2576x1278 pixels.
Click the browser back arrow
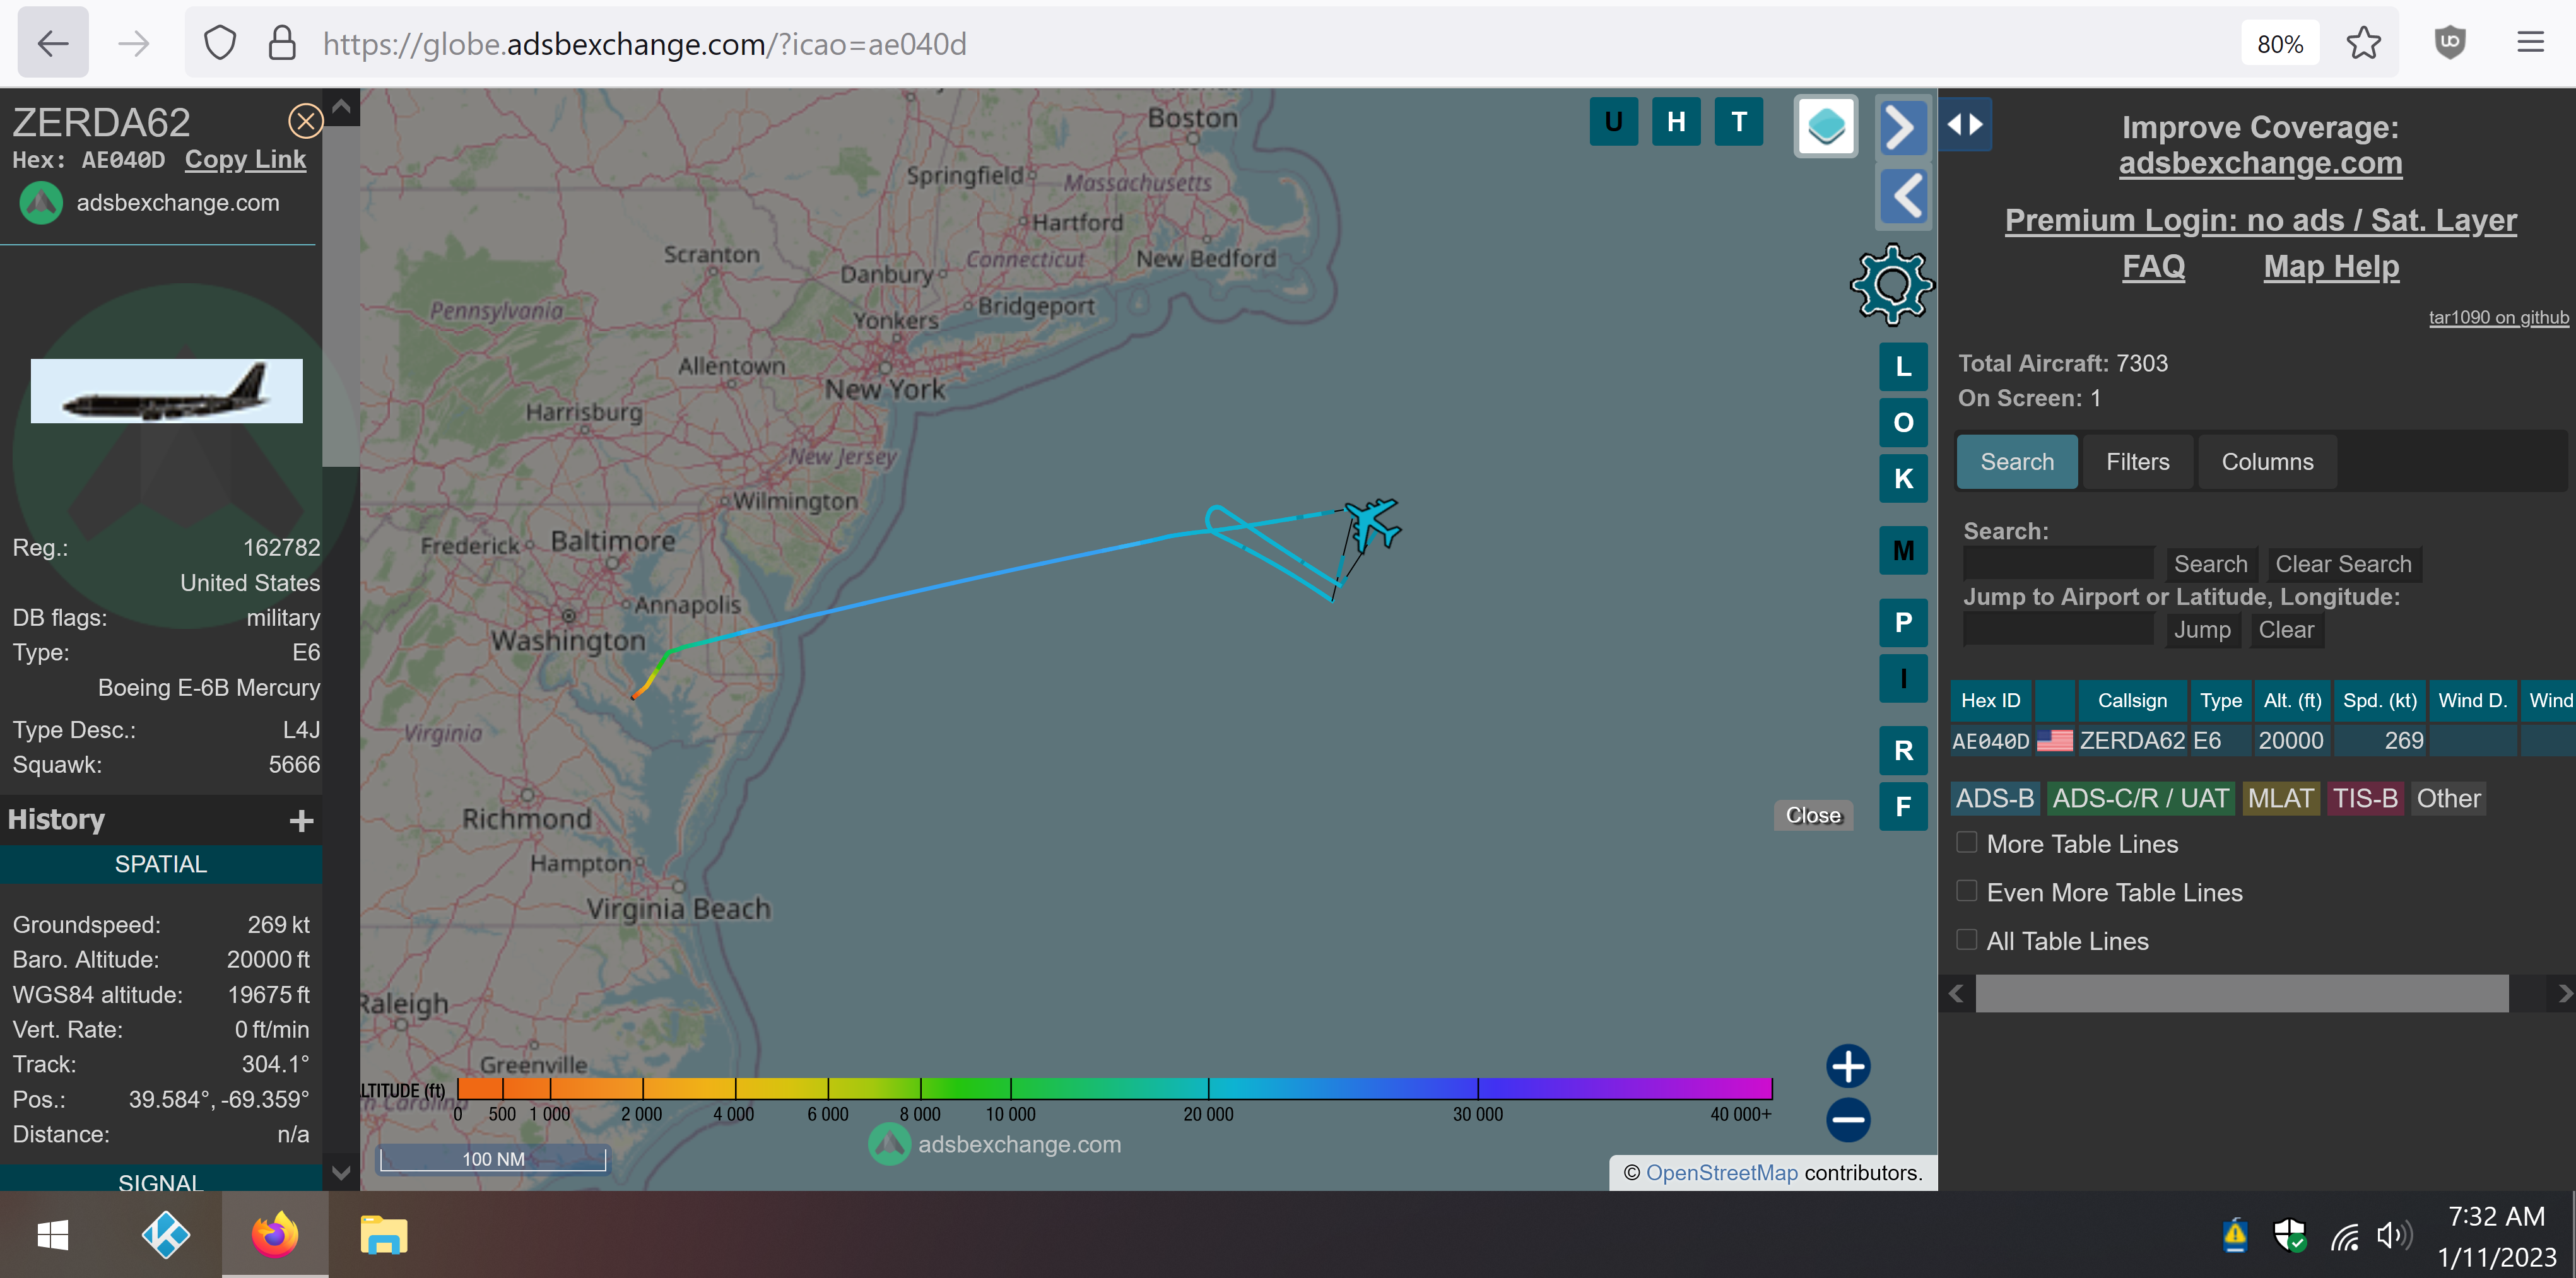[x=53, y=43]
